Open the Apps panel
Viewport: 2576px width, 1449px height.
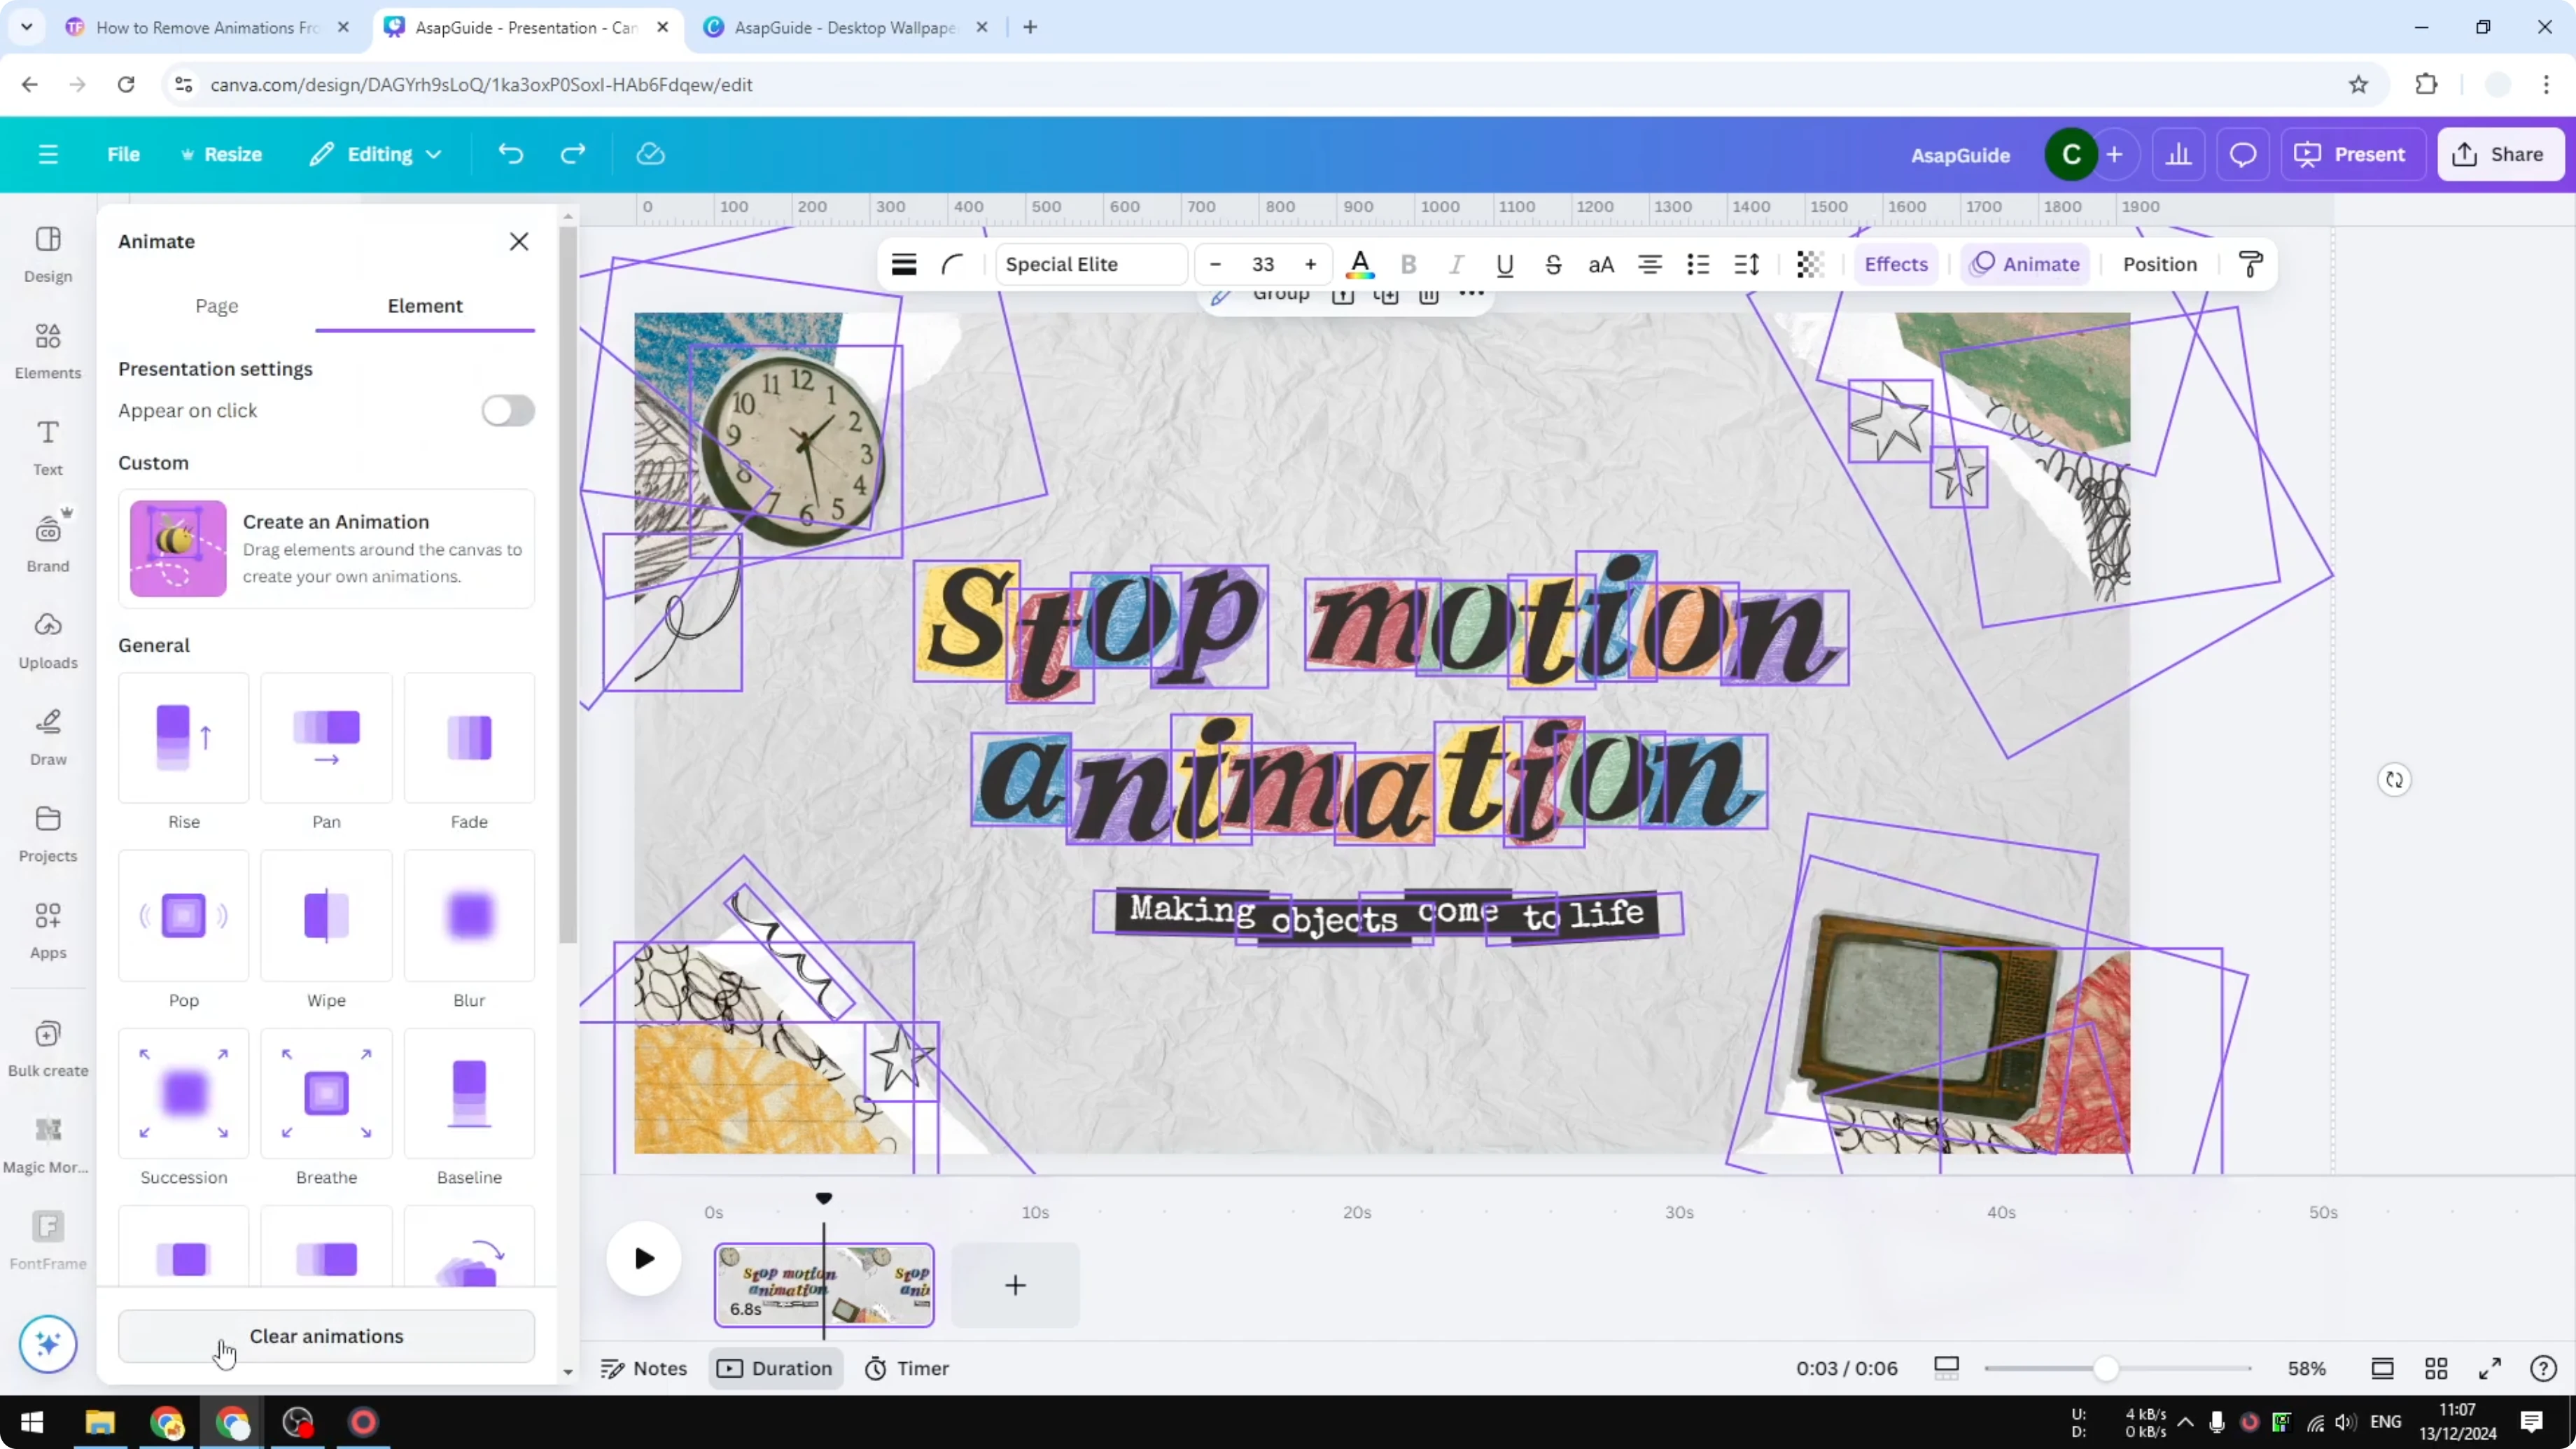pyautogui.click(x=47, y=928)
